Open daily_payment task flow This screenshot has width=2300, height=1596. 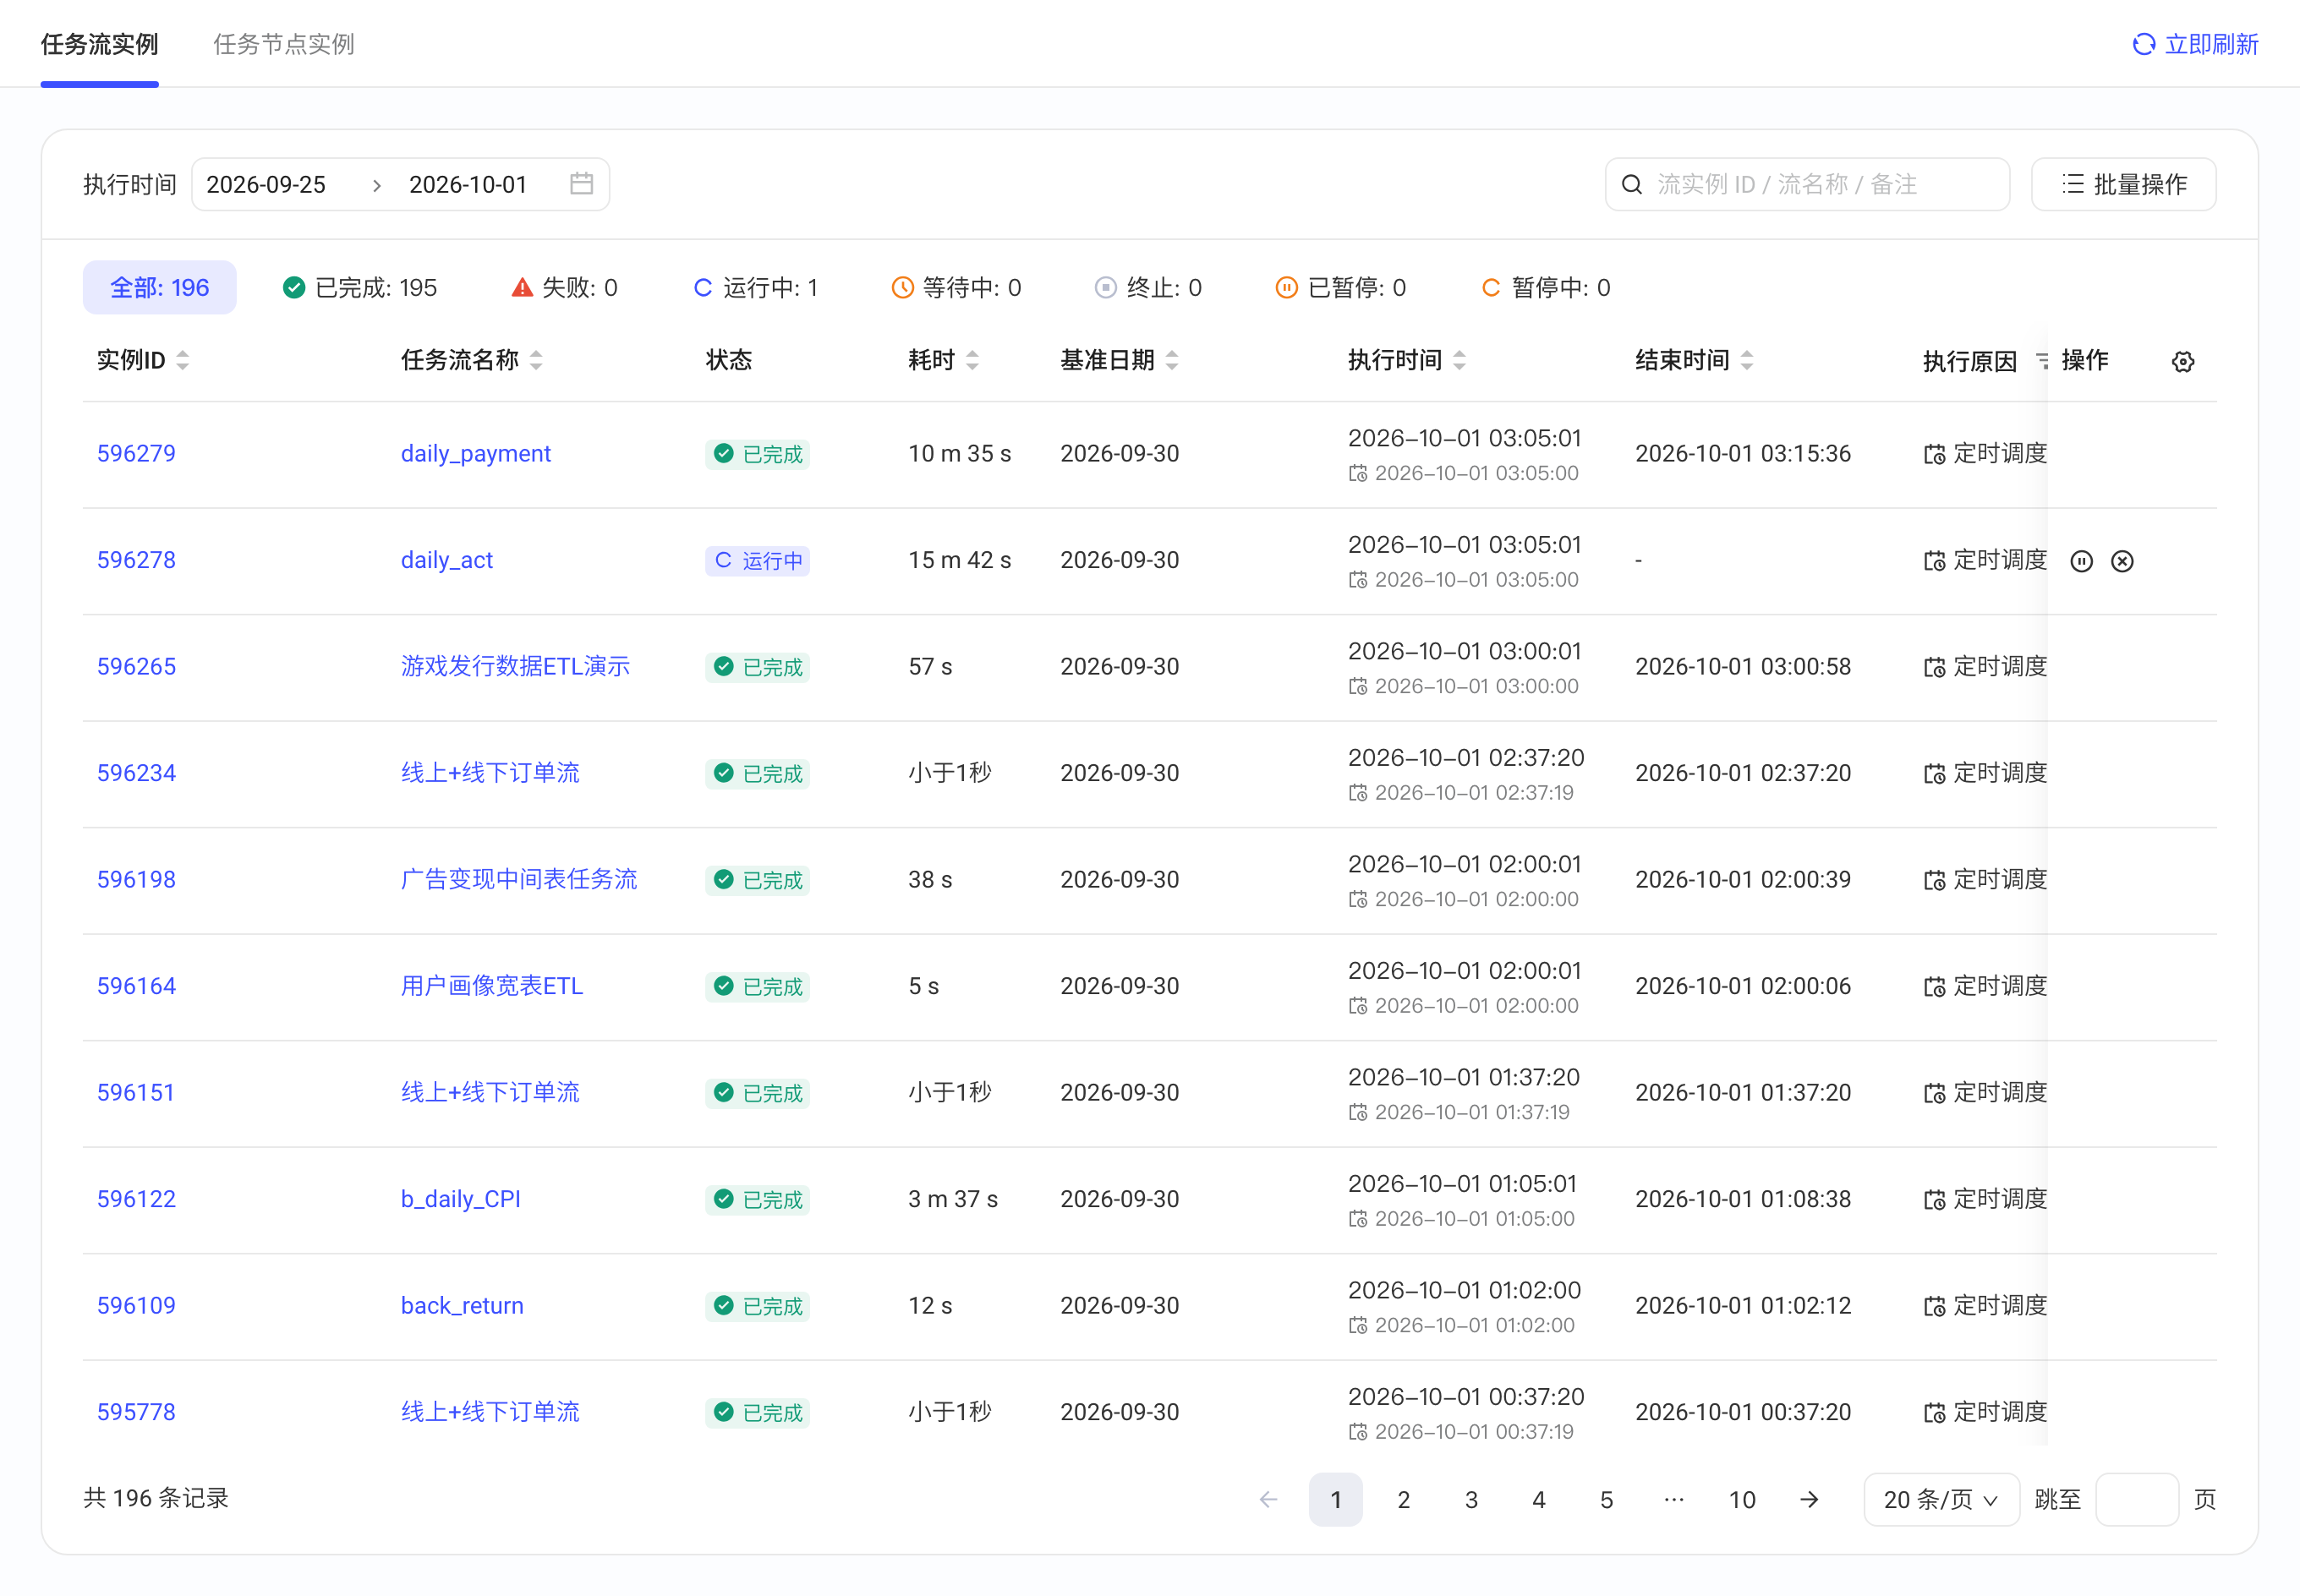click(x=476, y=454)
